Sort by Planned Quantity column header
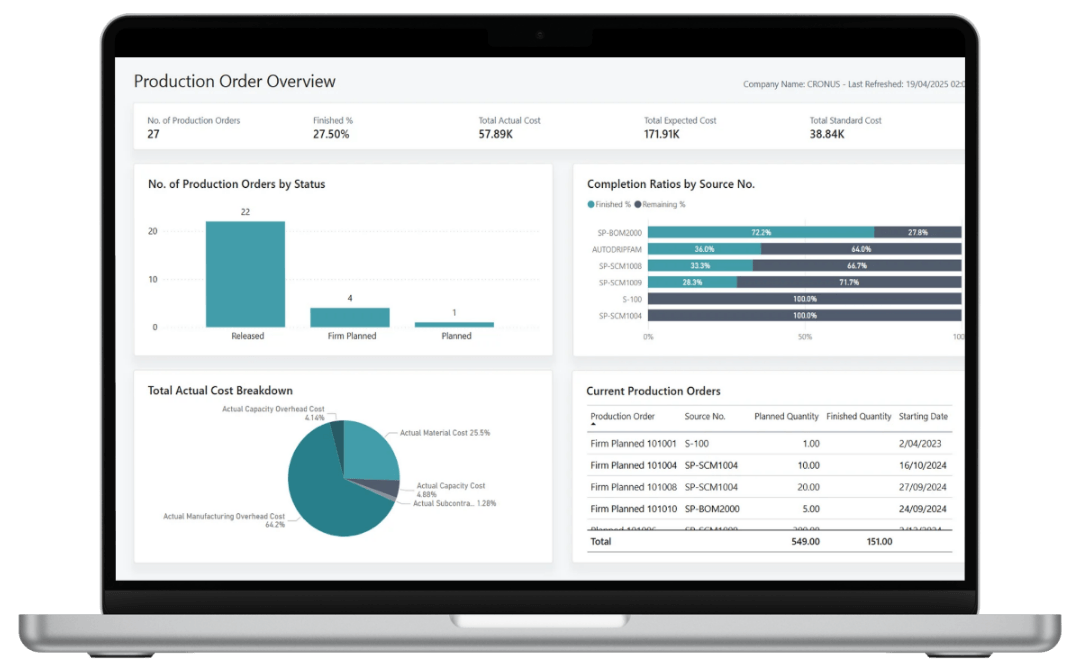The height and width of the screenshot is (671, 1080). pos(786,417)
